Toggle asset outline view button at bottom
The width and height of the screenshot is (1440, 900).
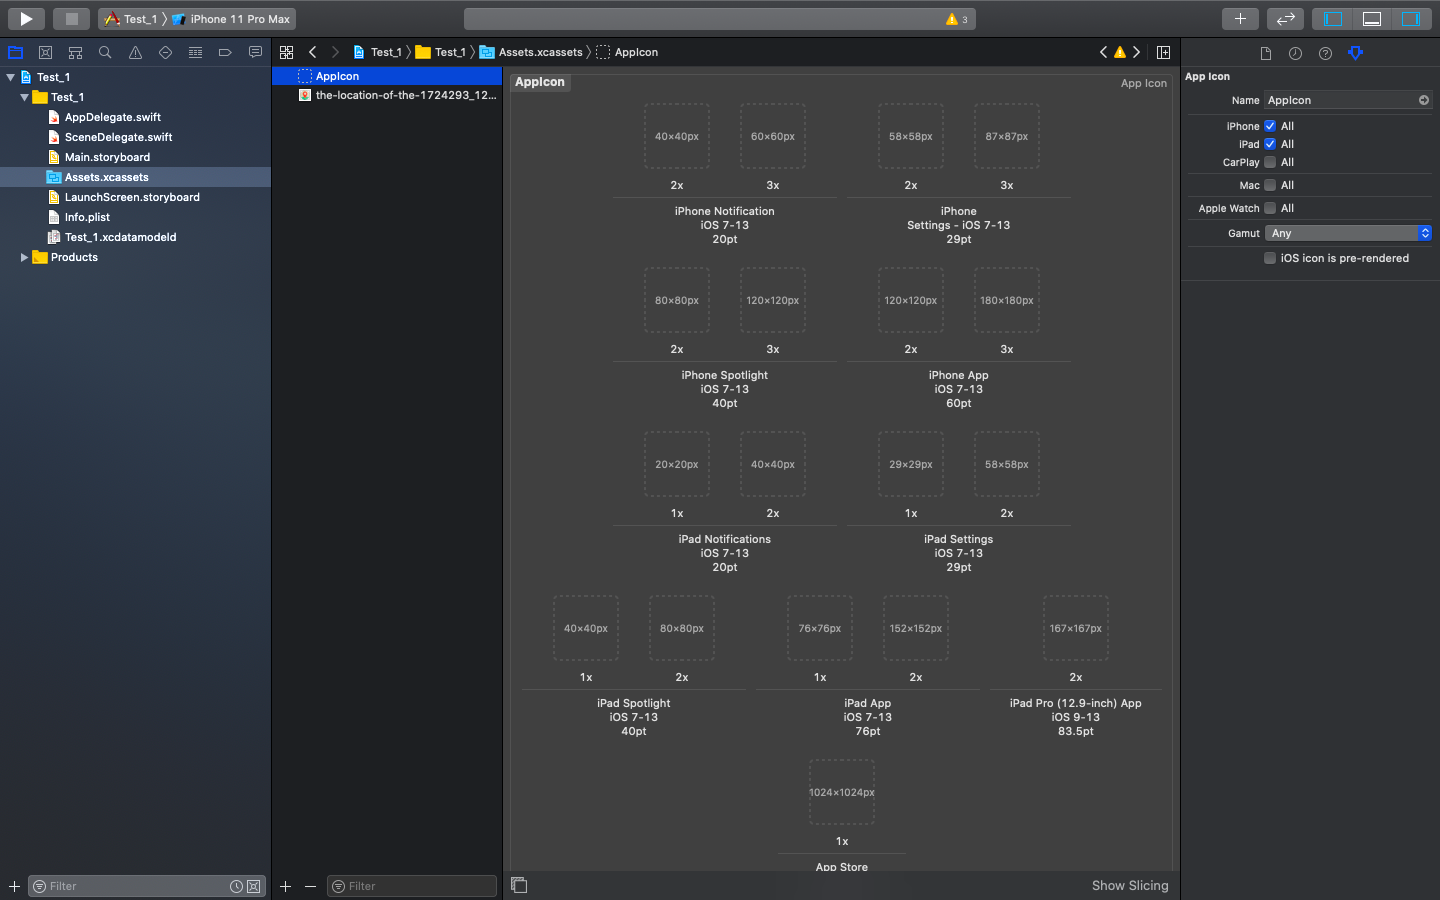click(x=519, y=885)
